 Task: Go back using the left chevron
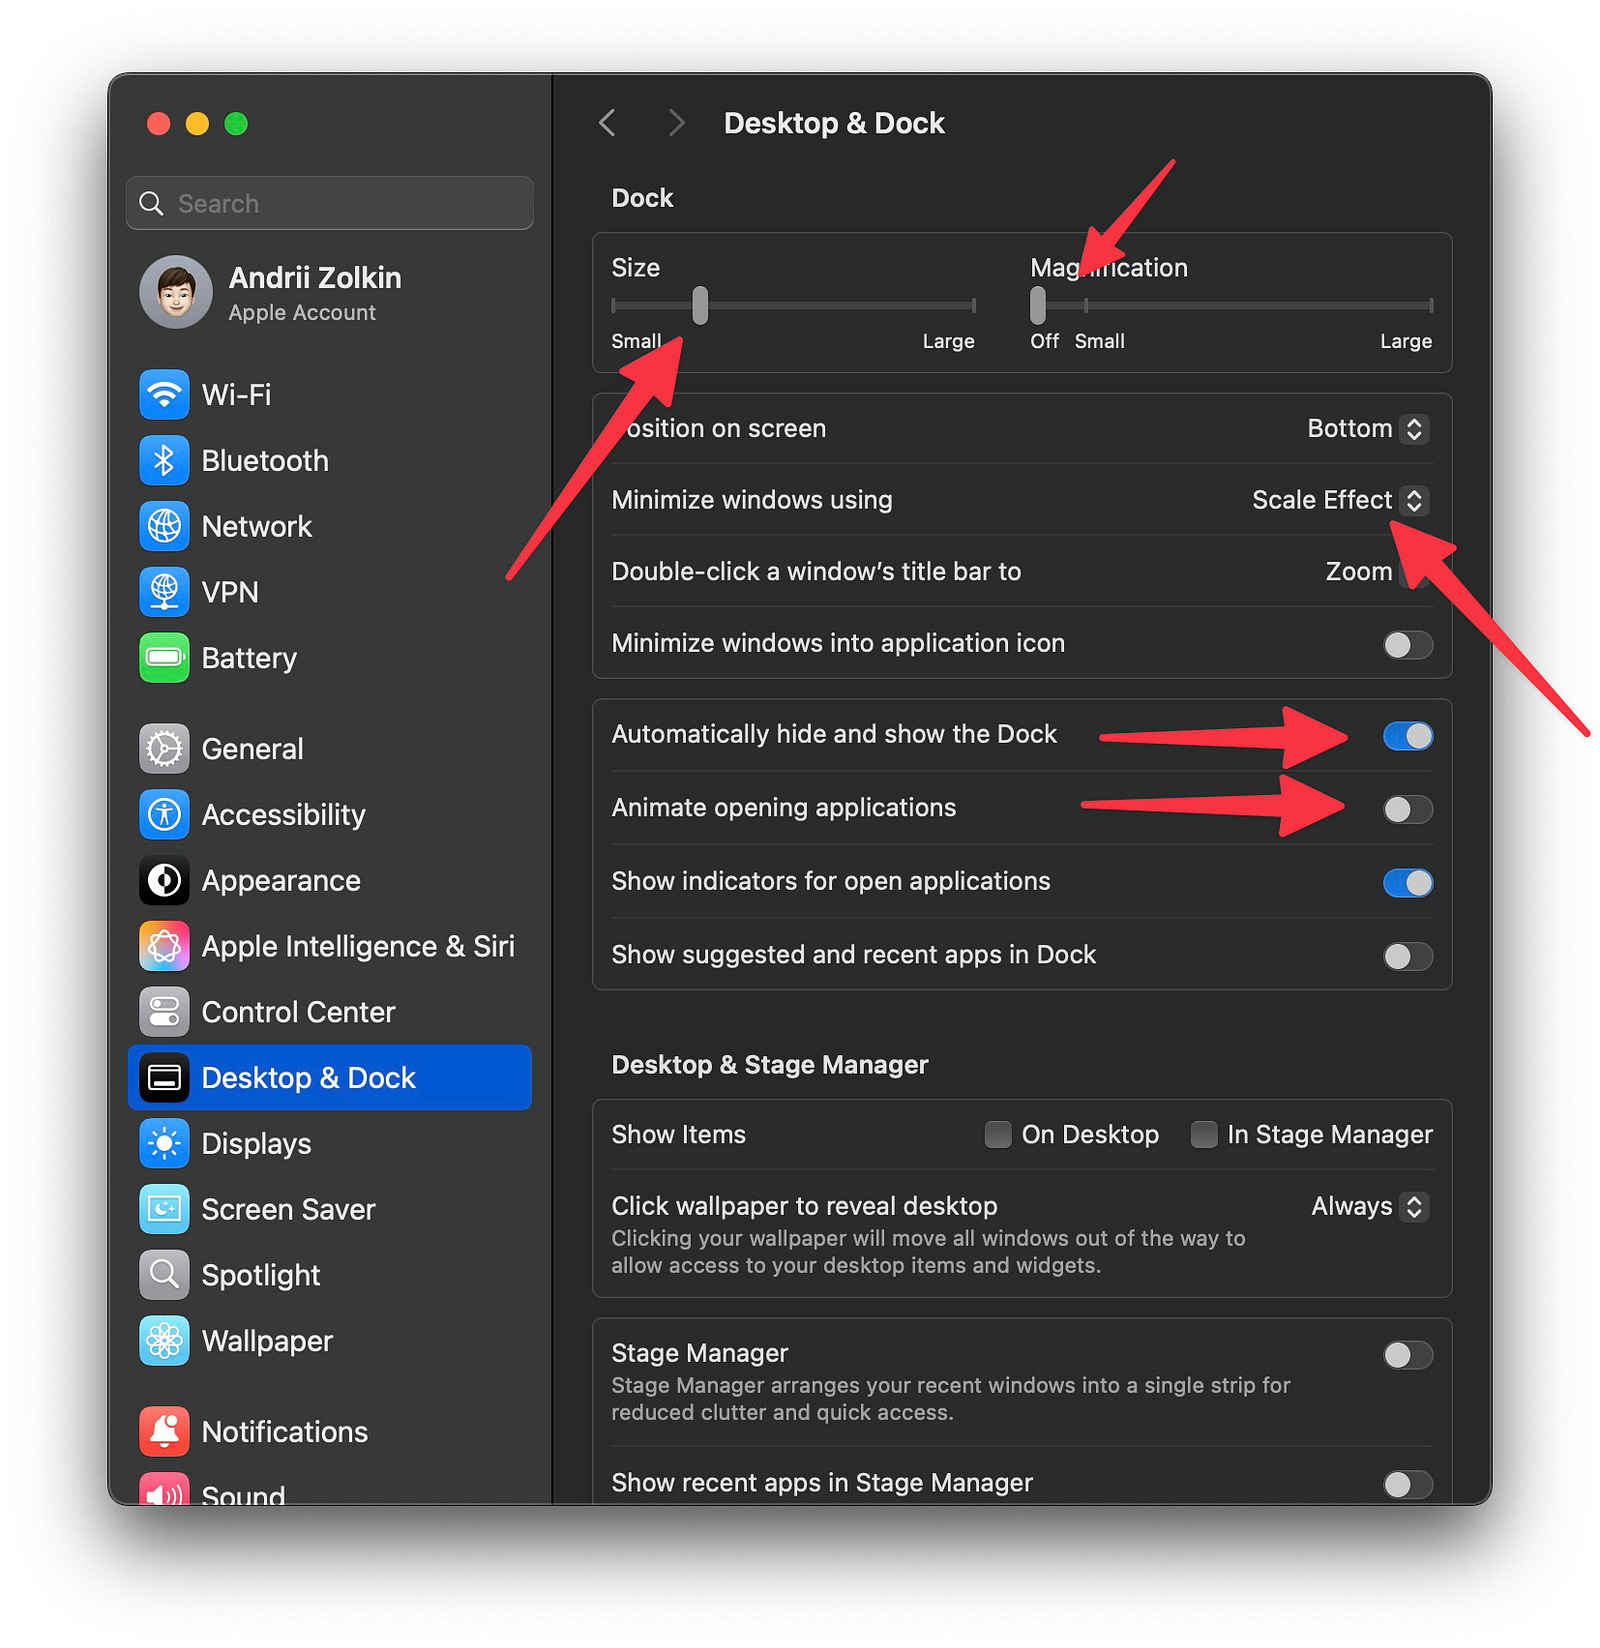[607, 123]
